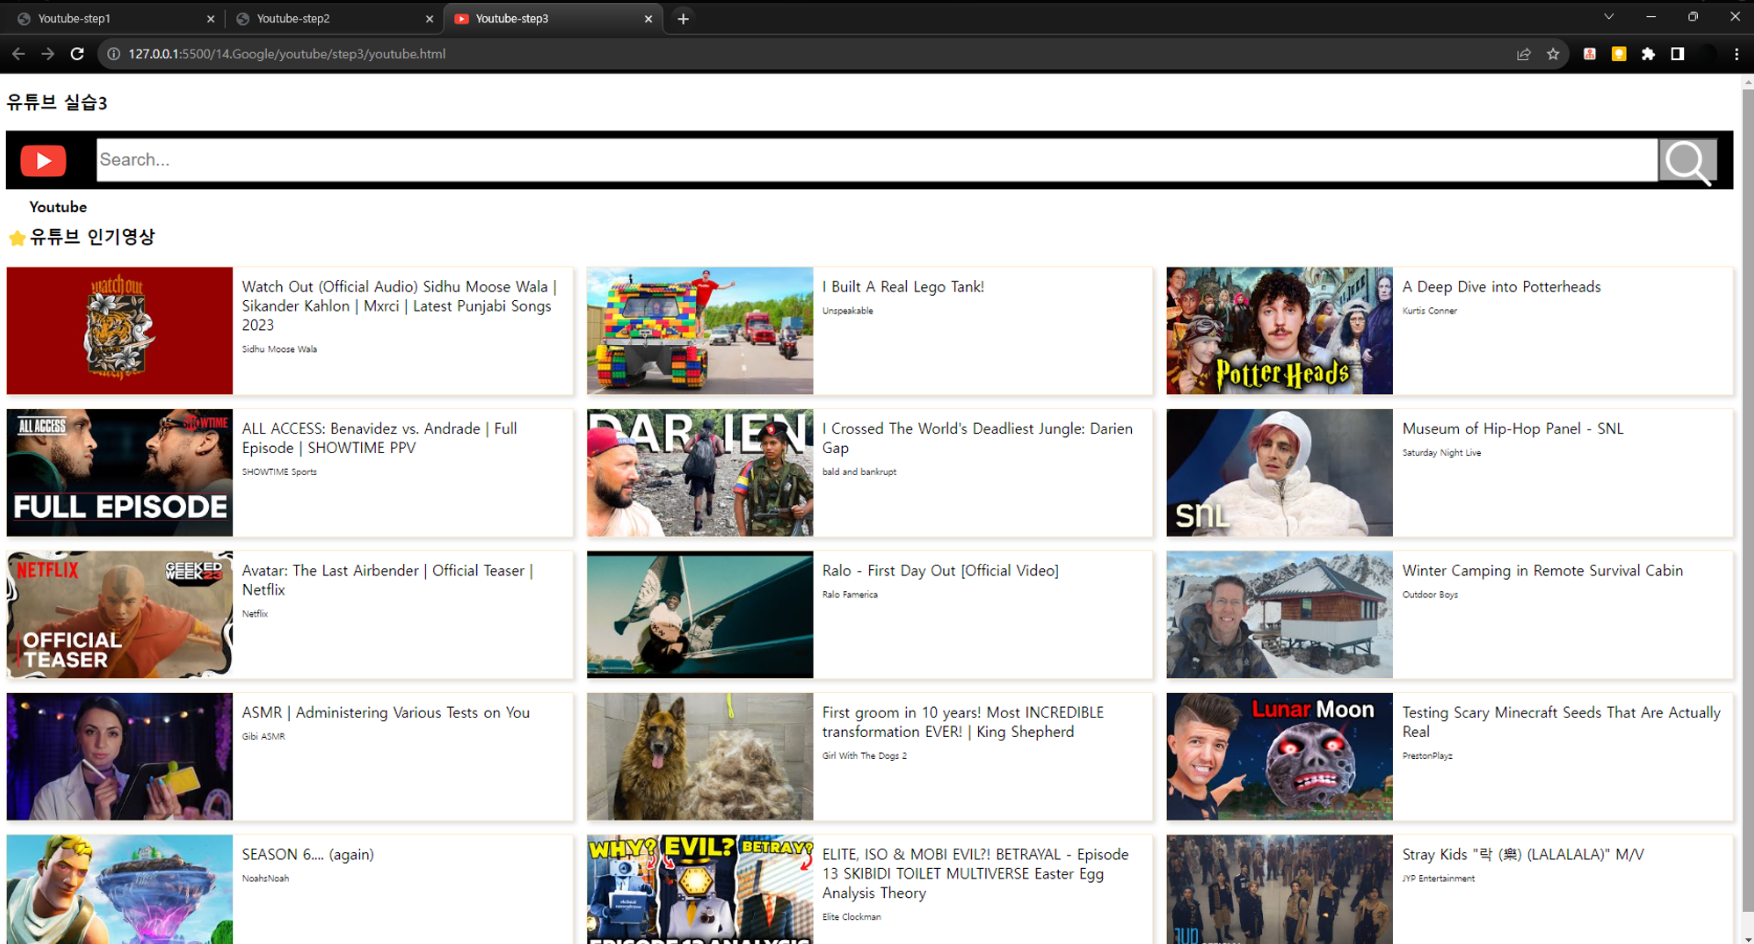The width and height of the screenshot is (1754, 944).
Task: Open the Potter Heads video thumbnail
Action: [1280, 330]
